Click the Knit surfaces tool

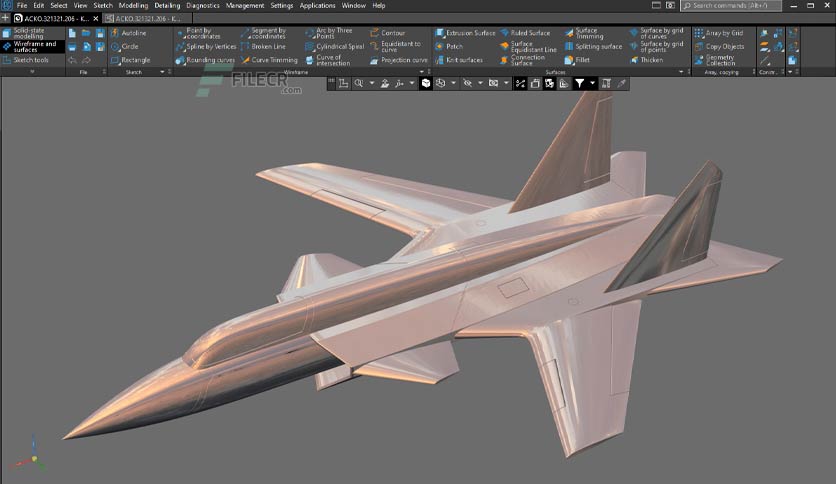pos(459,60)
